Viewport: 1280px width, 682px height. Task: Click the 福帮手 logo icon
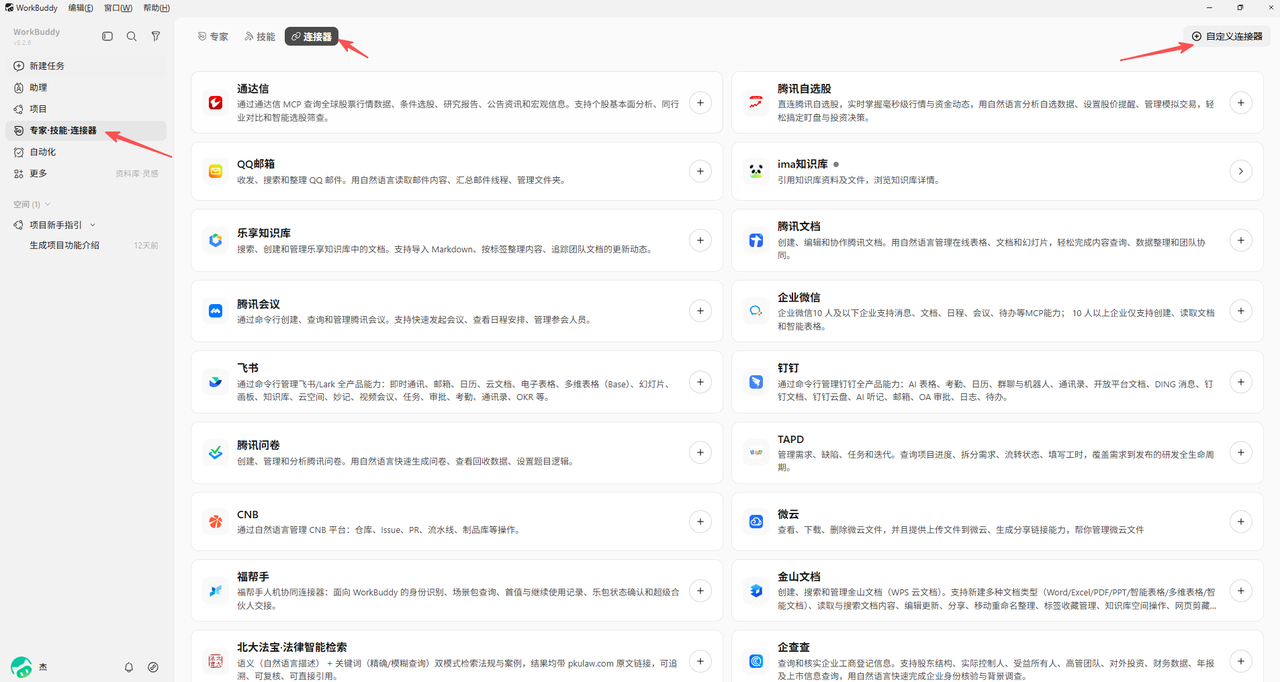tap(215, 591)
